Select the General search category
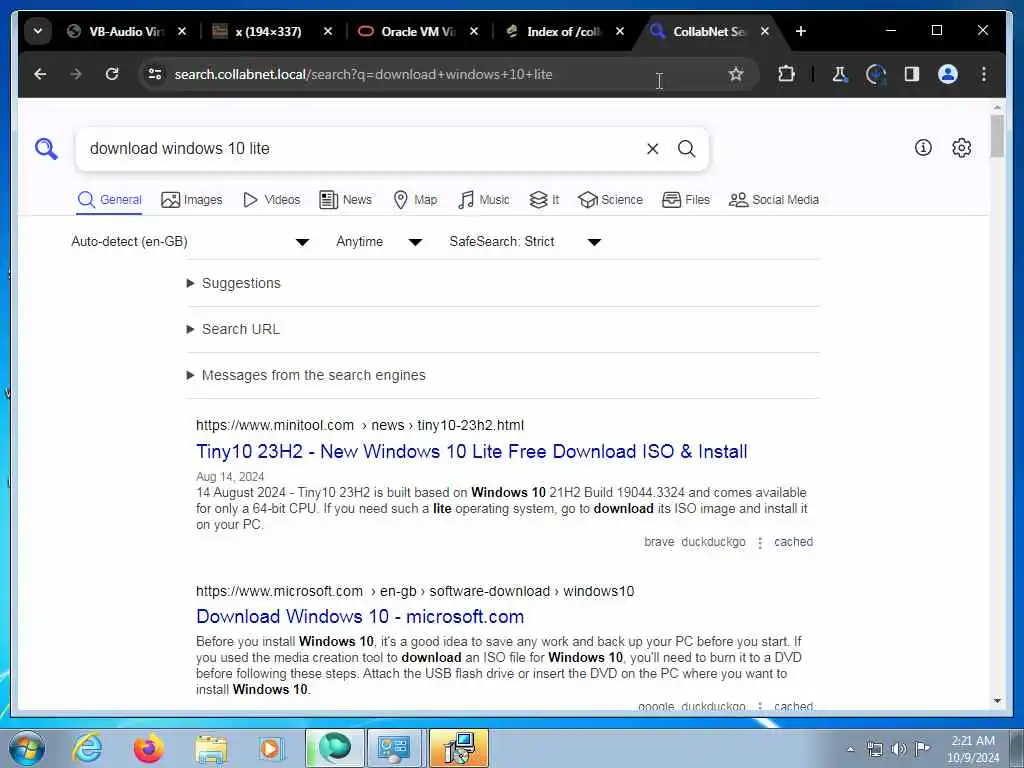The height and width of the screenshot is (768, 1024). tap(109, 200)
